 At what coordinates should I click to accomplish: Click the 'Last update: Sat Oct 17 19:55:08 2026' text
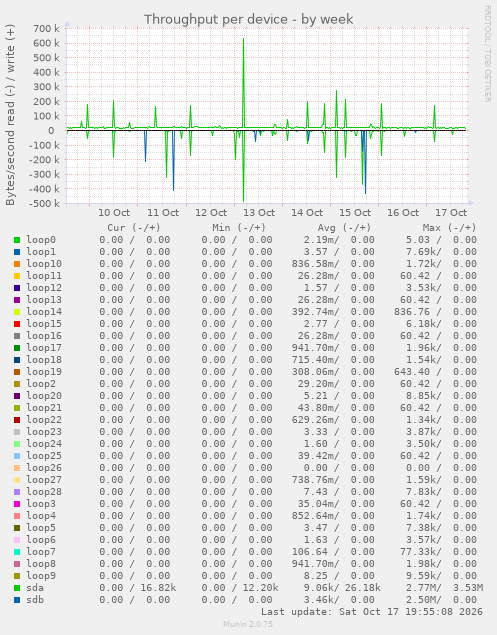[372, 612]
